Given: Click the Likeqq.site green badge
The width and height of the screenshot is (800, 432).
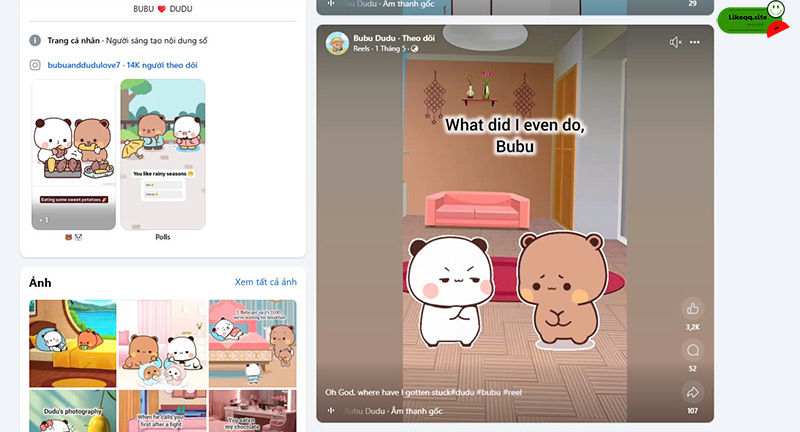Looking at the screenshot, I should coord(749,20).
